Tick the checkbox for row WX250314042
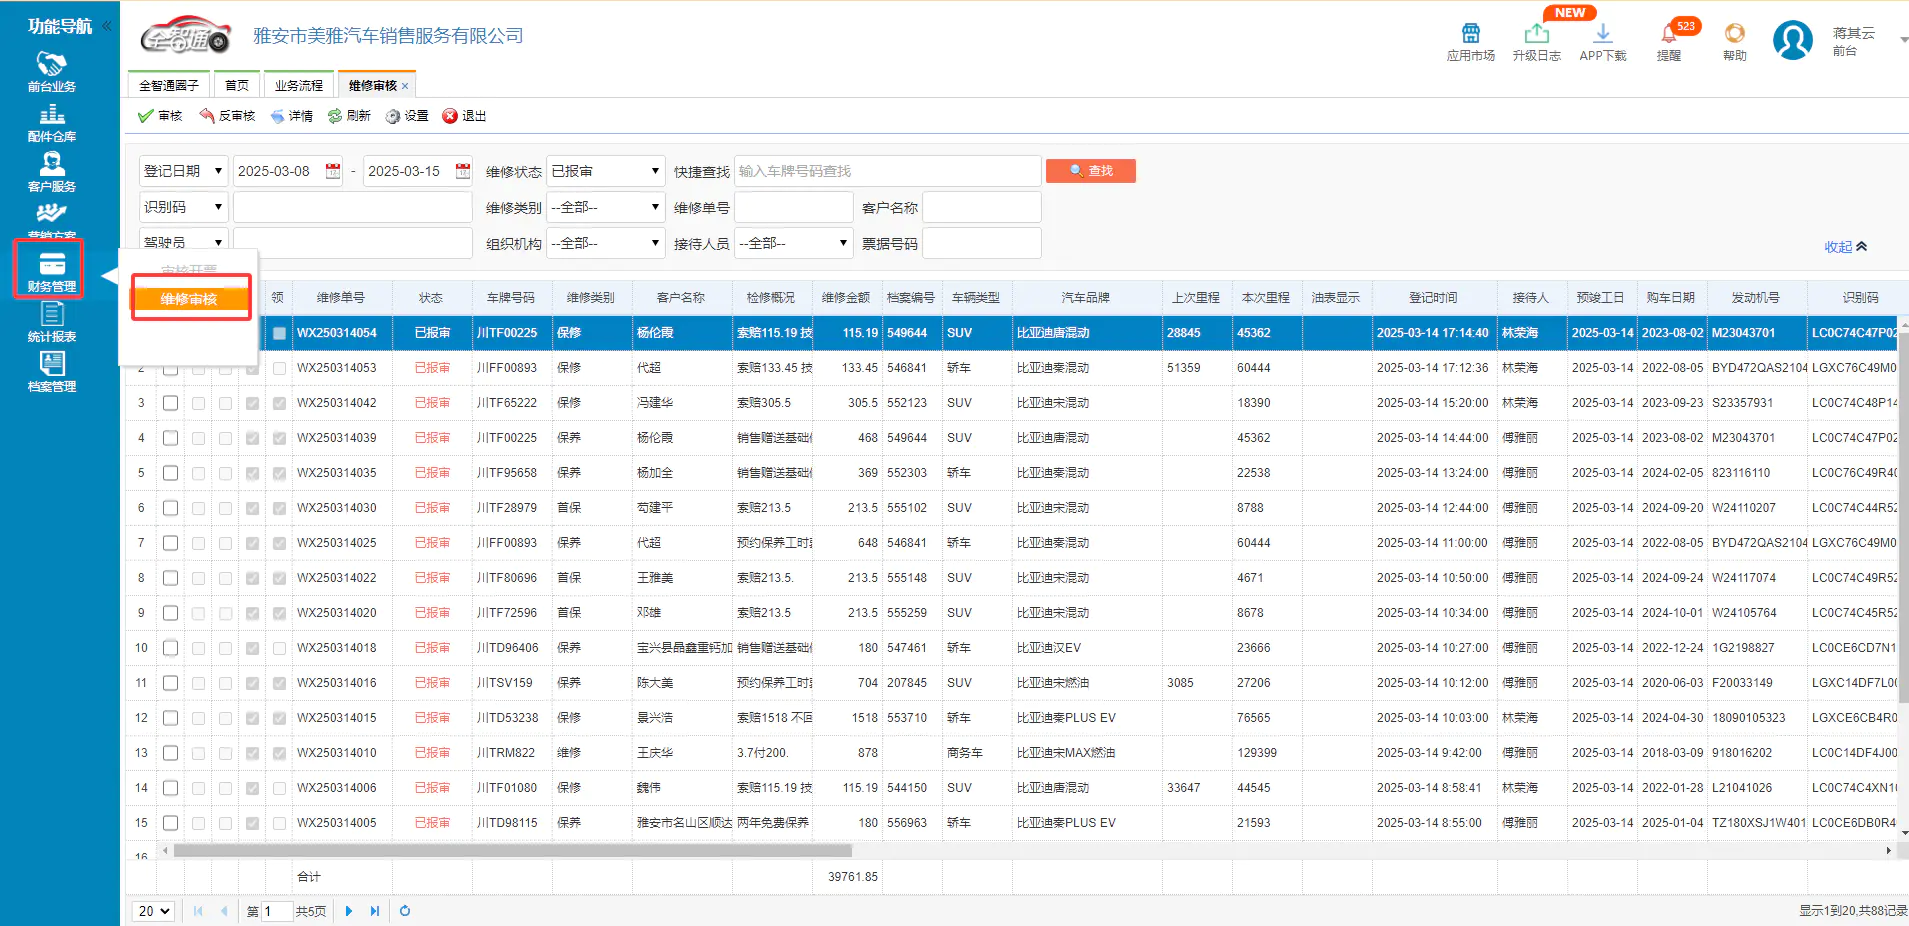Viewport: 1909px width, 926px height. [x=171, y=403]
